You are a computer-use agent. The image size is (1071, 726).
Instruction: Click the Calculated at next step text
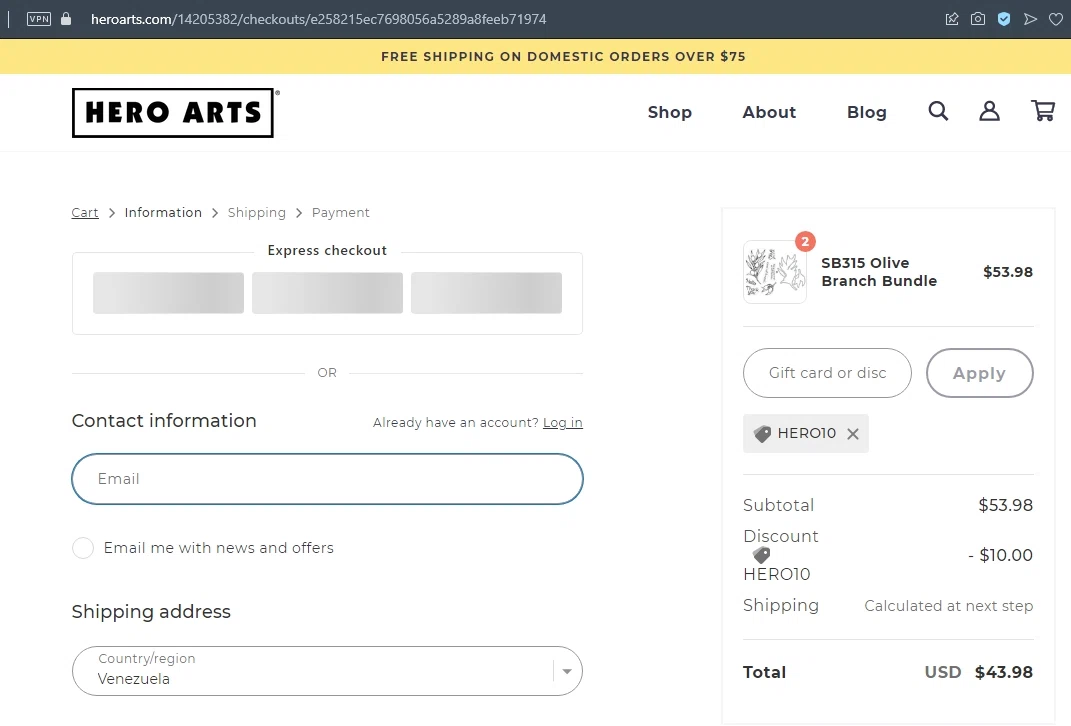tap(949, 606)
